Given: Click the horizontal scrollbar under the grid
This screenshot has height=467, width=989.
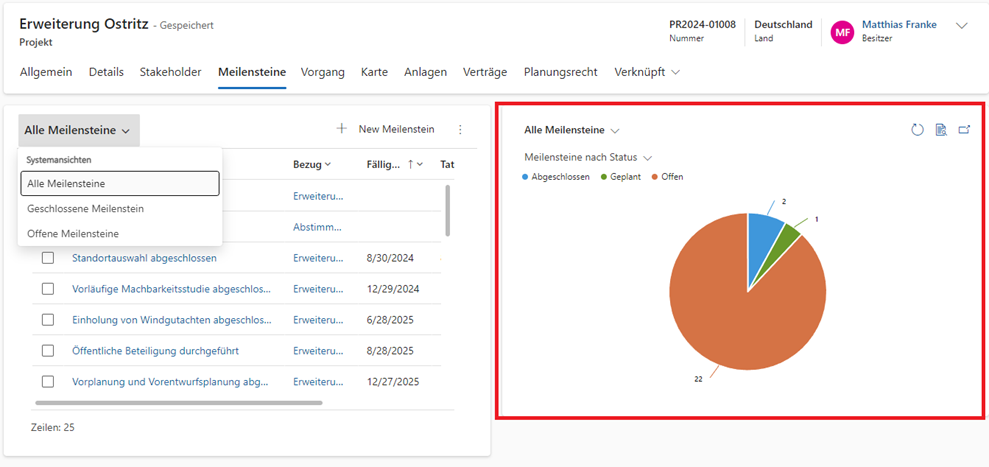Looking at the screenshot, I should tap(178, 403).
